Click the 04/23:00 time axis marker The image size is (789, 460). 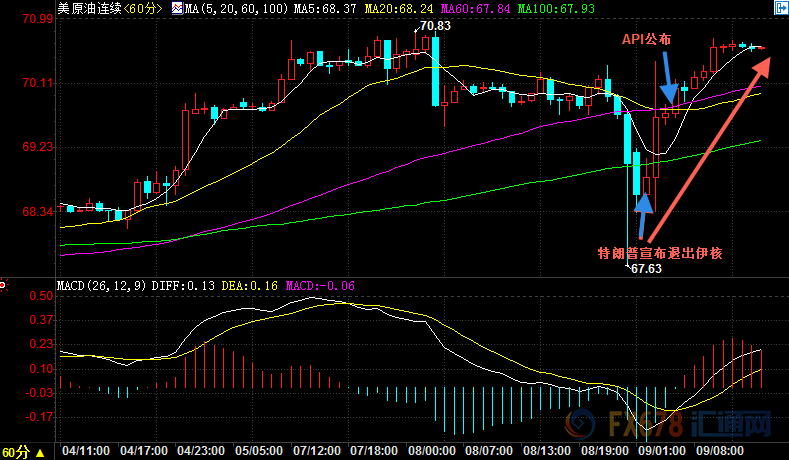pos(201,451)
